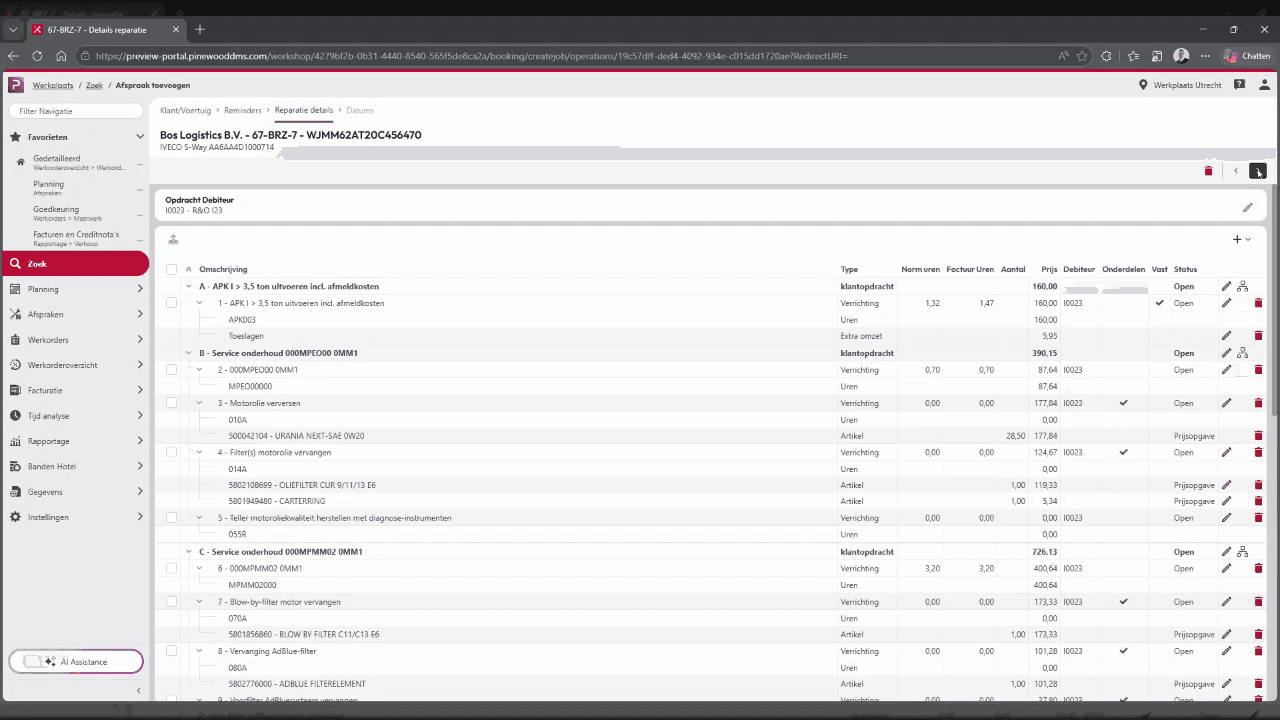Tick checkbox for Motorolie verversen
The height and width of the screenshot is (720, 1280).
coord(172,403)
